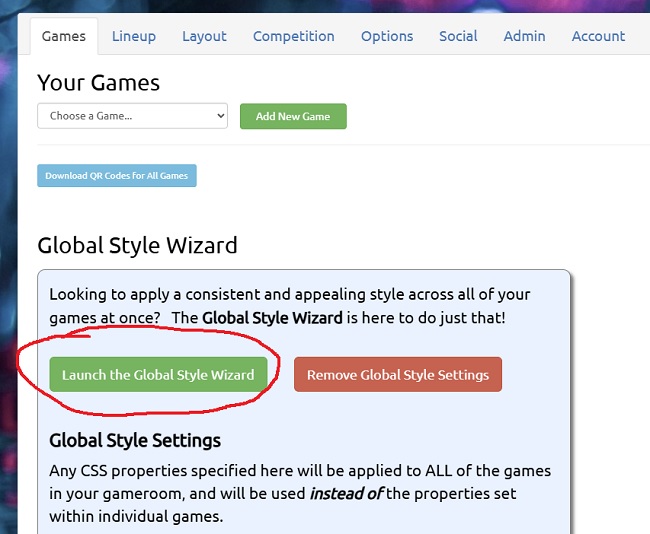Switch to the Lineup tab
The height and width of the screenshot is (534, 650).
[x=134, y=36]
